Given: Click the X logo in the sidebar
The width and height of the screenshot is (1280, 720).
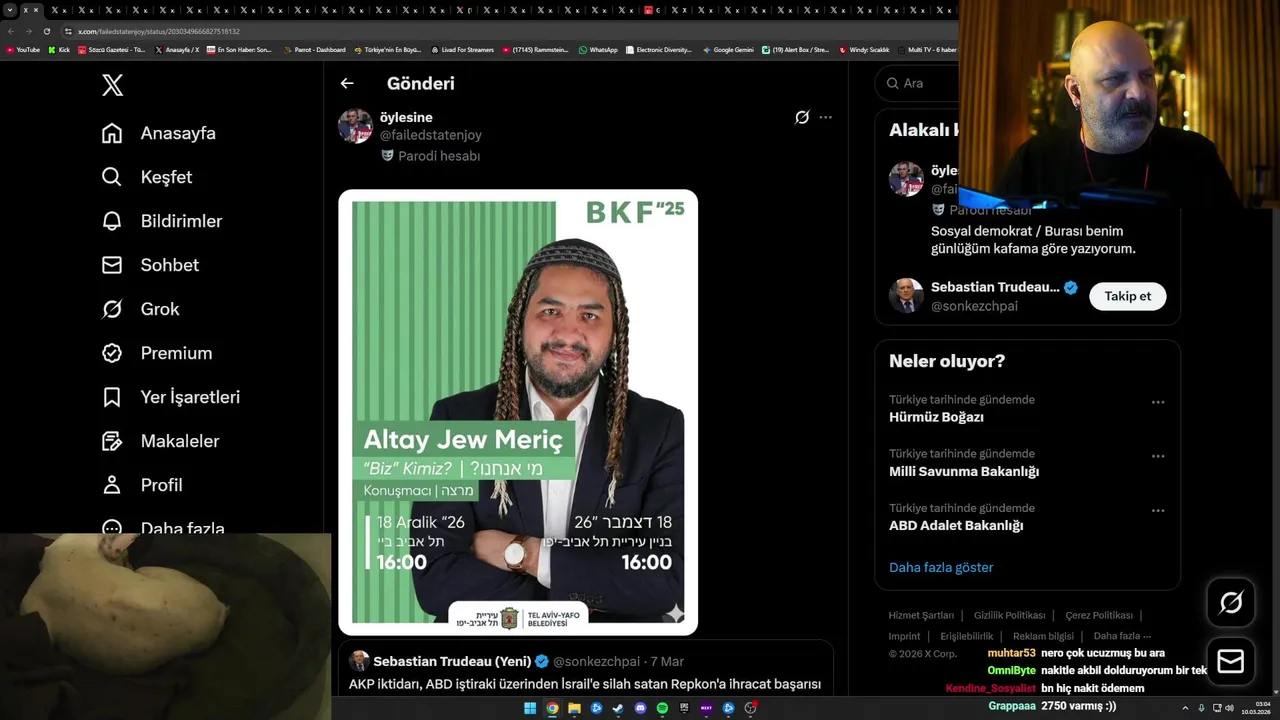Looking at the screenshot, I should coord(113,85).
